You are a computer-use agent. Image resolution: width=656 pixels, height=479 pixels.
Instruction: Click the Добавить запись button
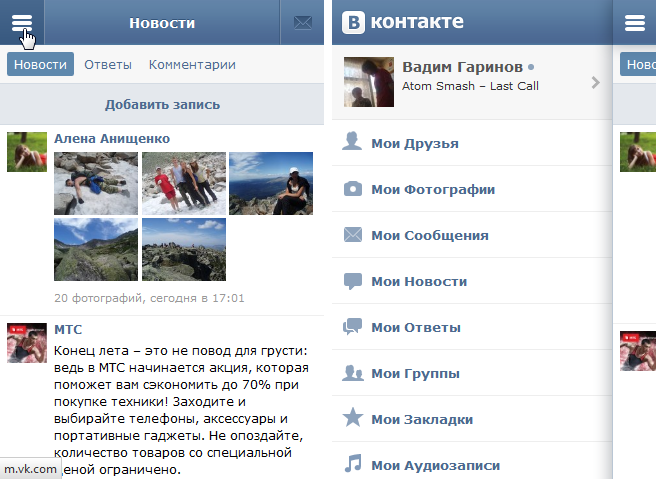(162, 104)
